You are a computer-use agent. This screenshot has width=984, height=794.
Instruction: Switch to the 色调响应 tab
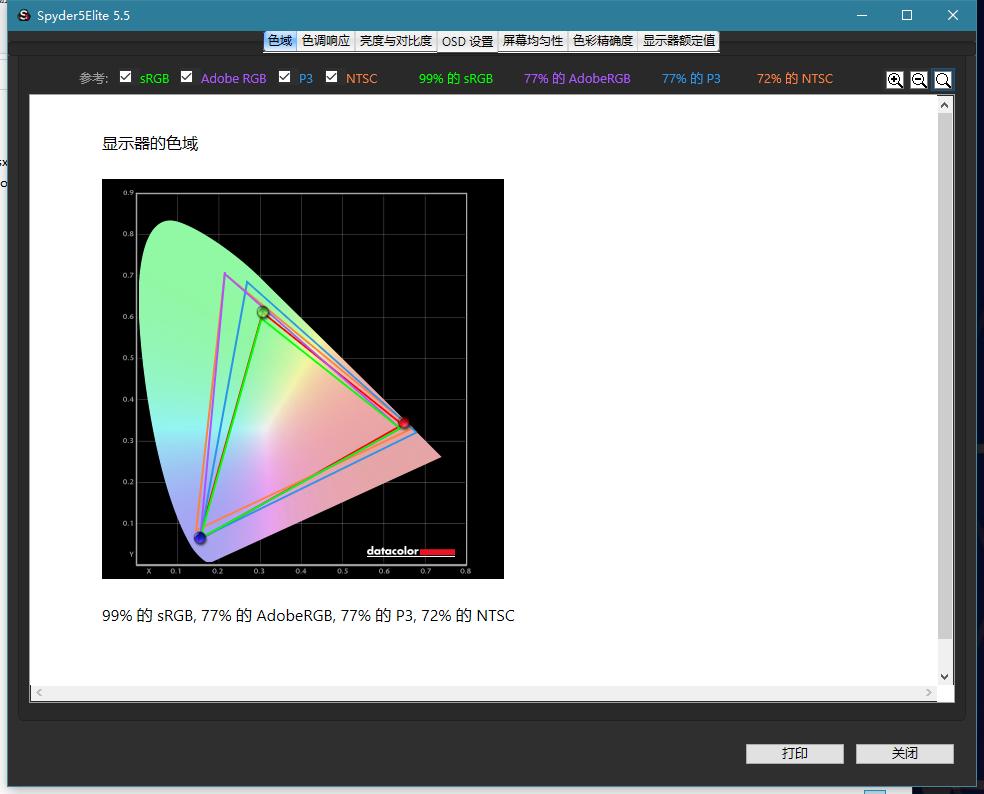click(x=326, y=41)
